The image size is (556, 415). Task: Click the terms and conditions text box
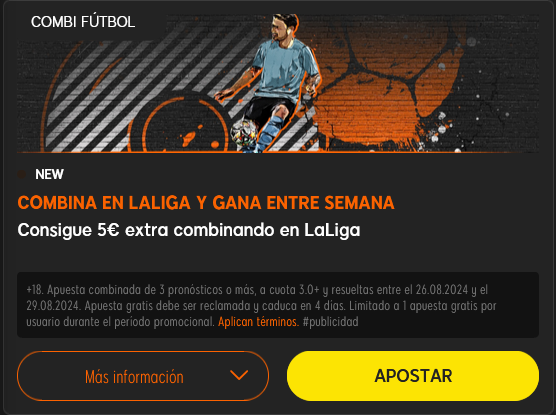click(x=278, y=305)
